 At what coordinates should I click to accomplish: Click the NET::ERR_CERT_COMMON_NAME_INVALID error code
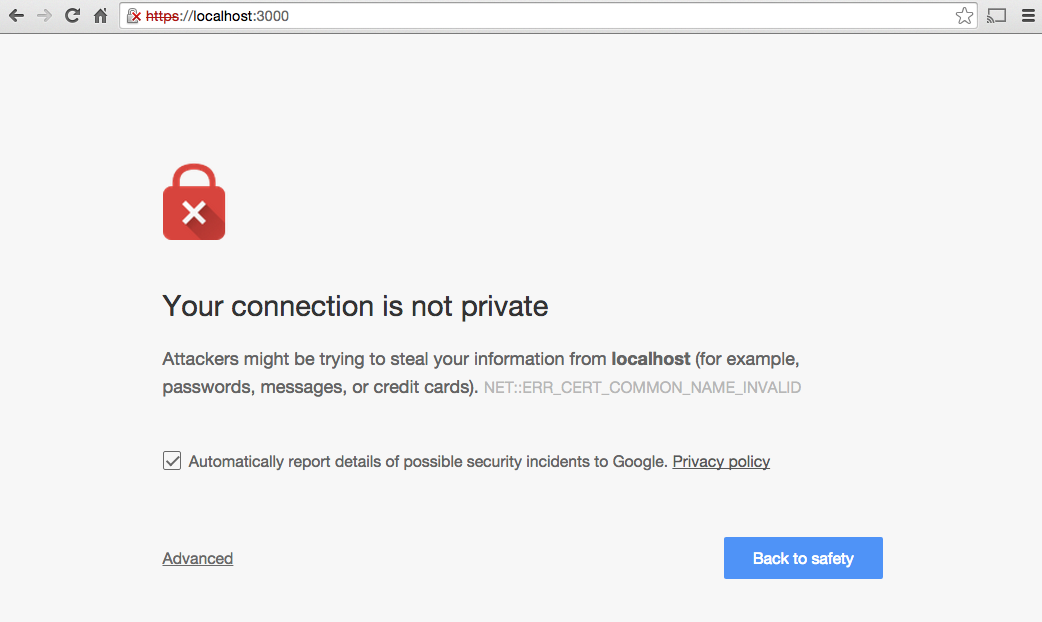tap(642, 387)
